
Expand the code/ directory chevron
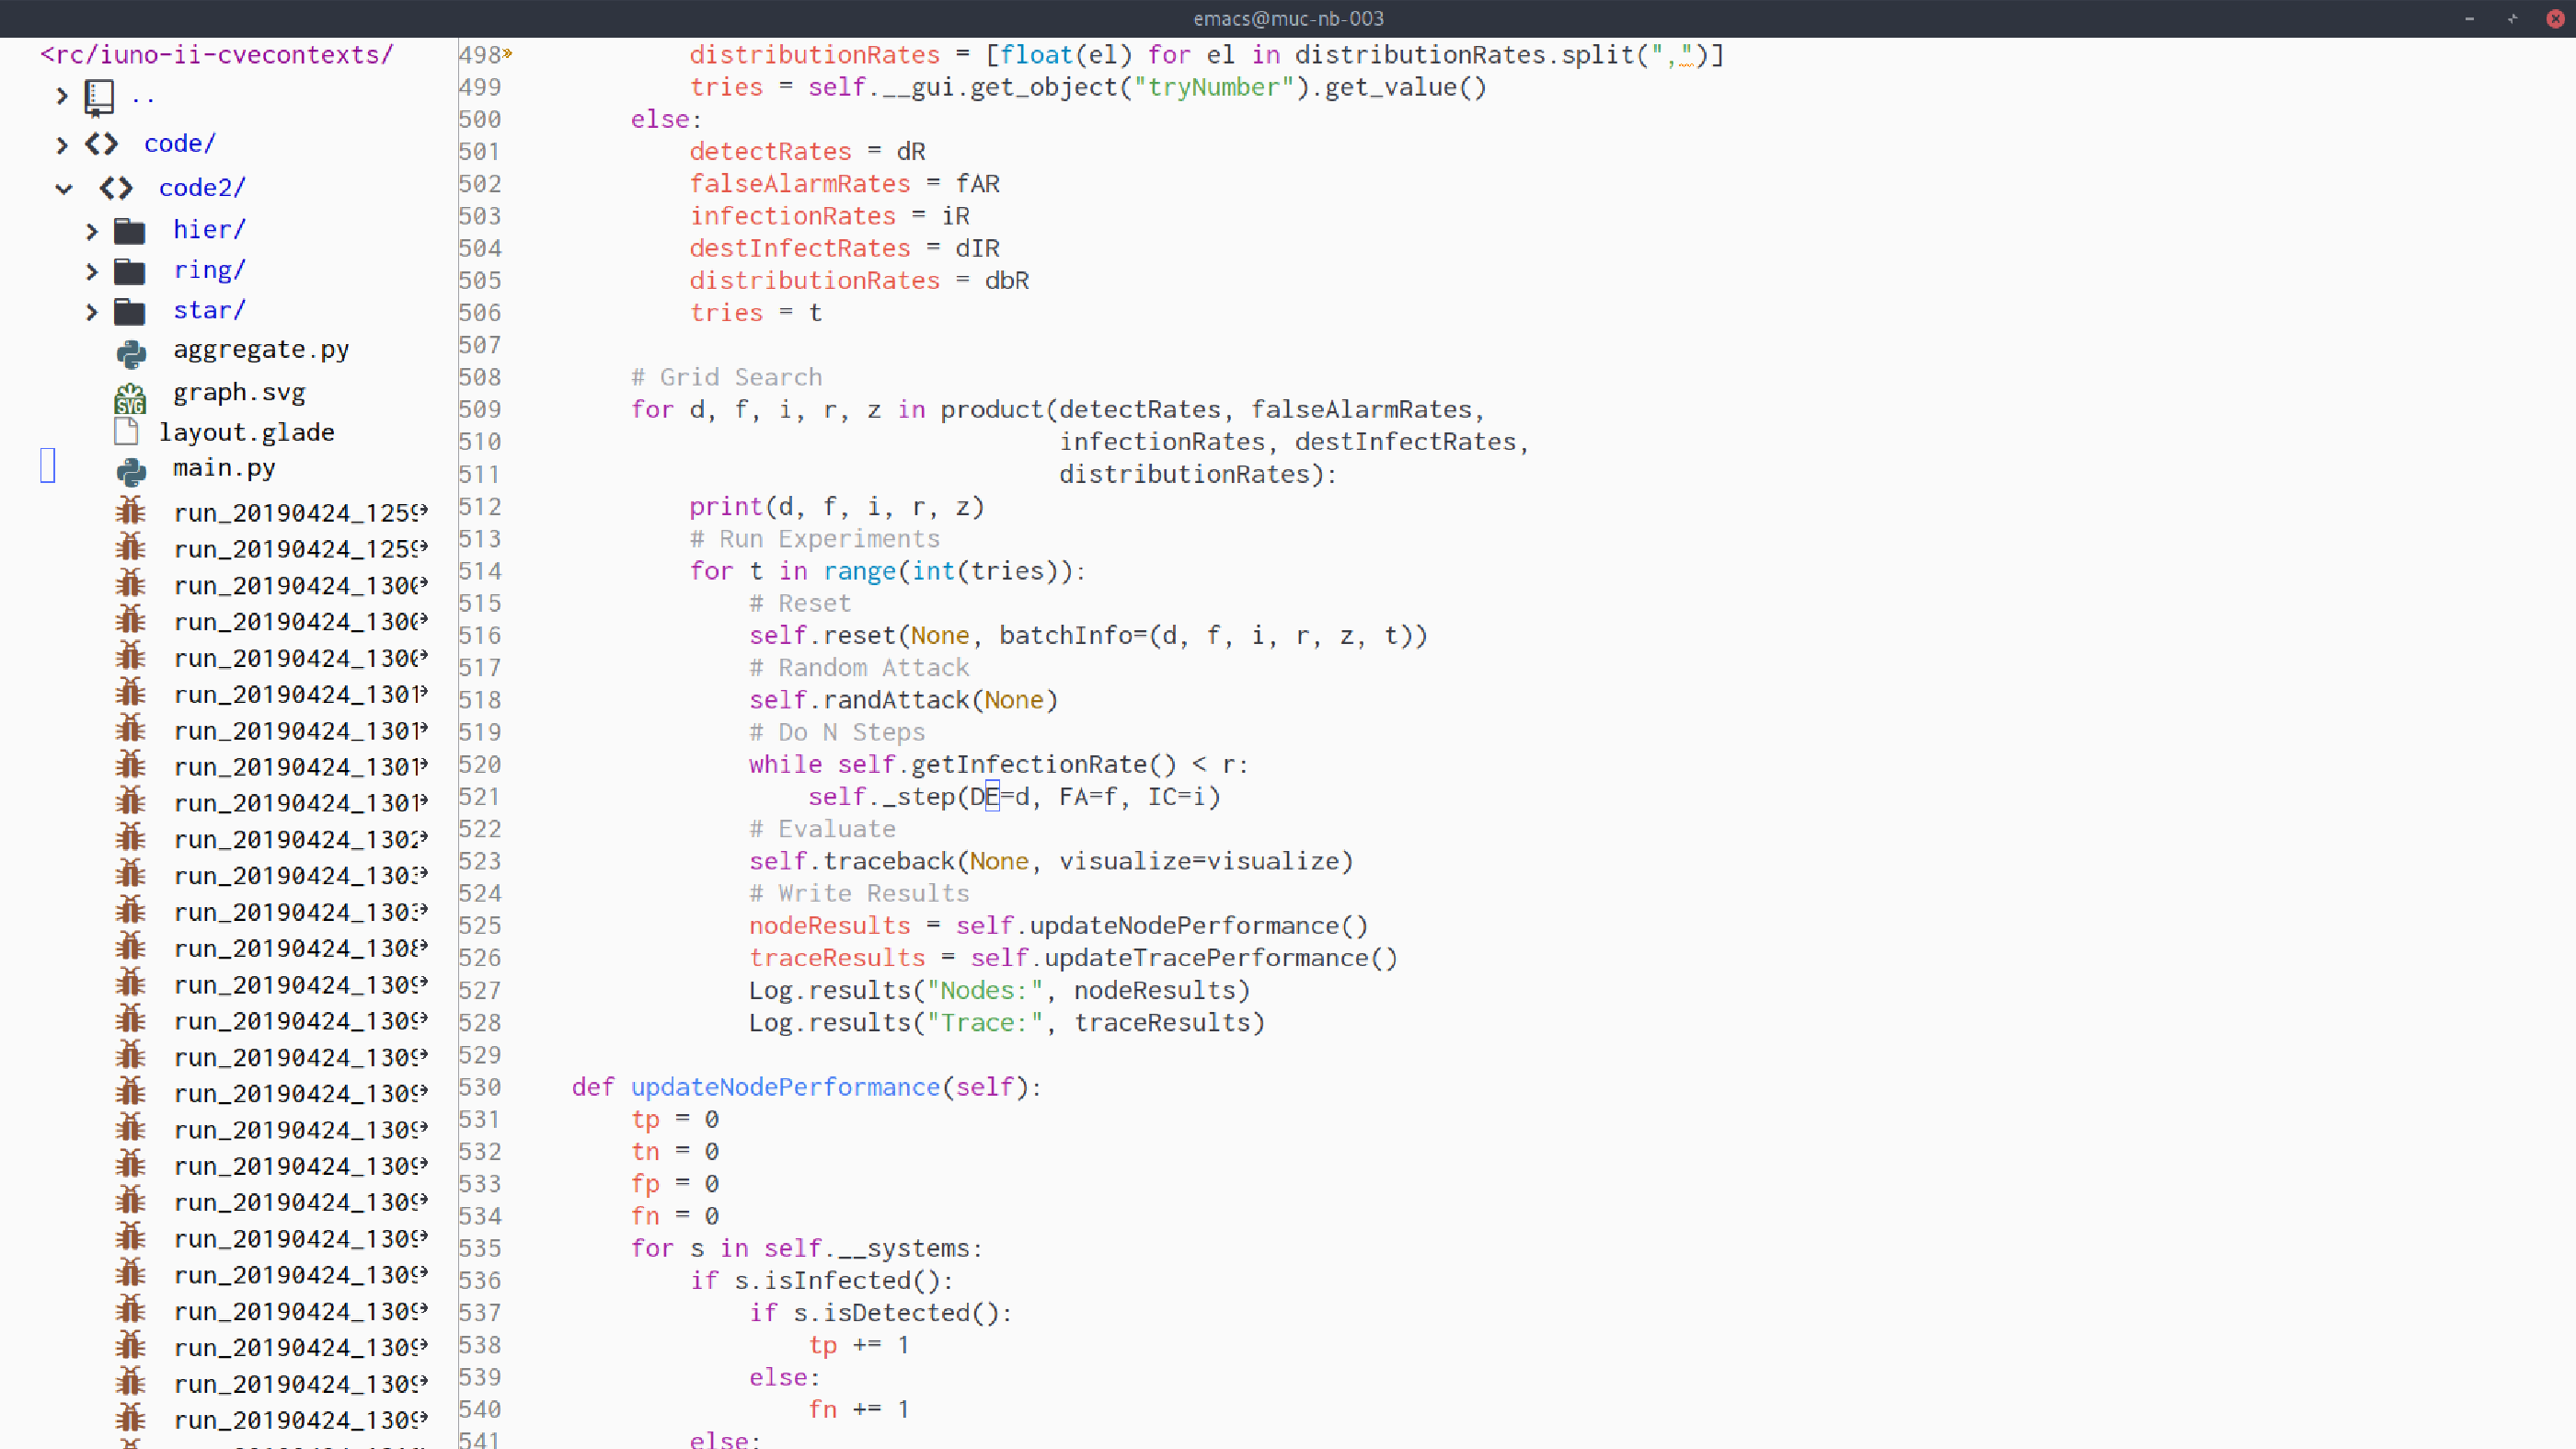(62, 145)
